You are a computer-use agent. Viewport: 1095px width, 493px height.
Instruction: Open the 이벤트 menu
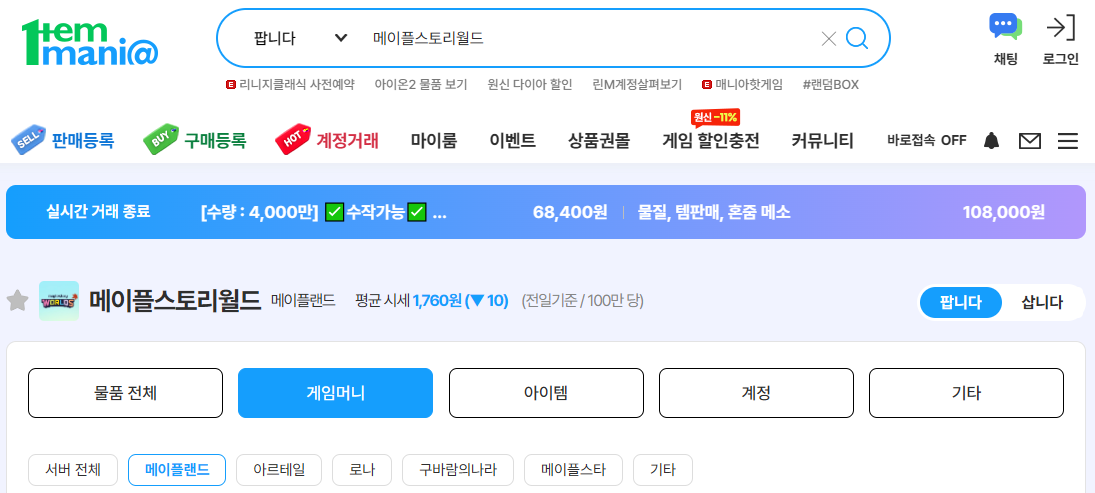[x=513, y=141]
